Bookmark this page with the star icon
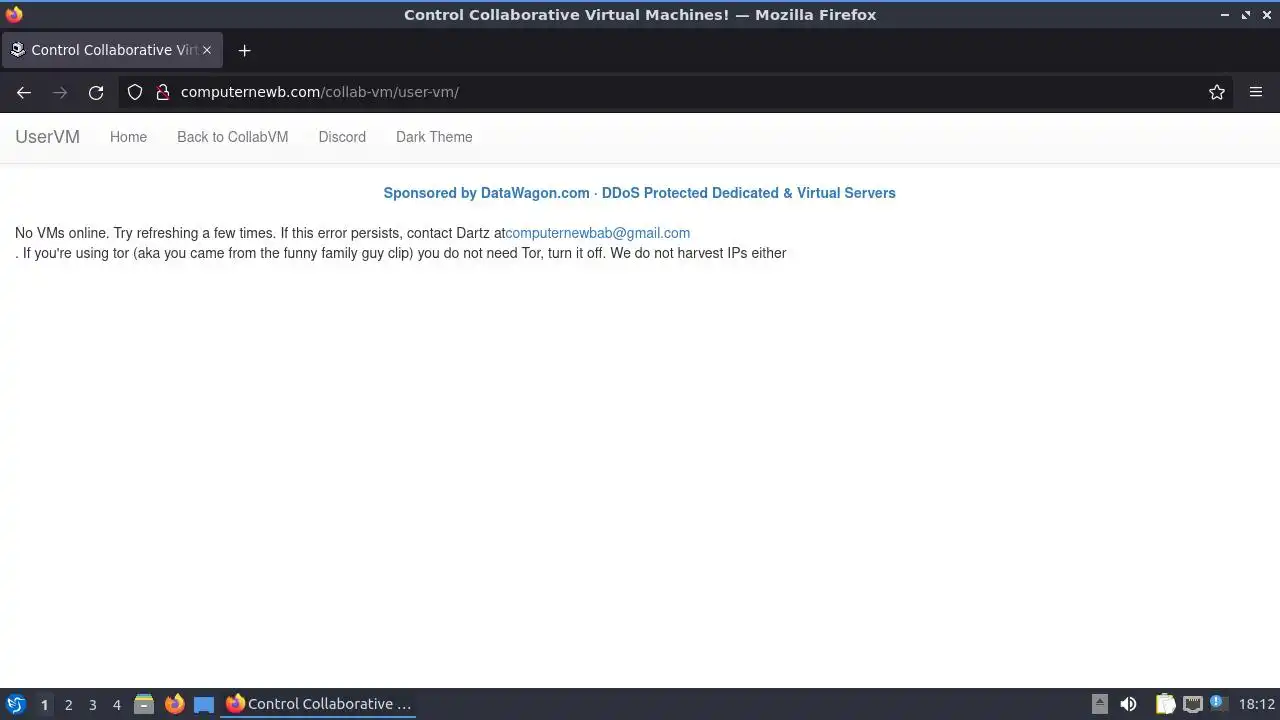1280x720 pixels. 1217,92
